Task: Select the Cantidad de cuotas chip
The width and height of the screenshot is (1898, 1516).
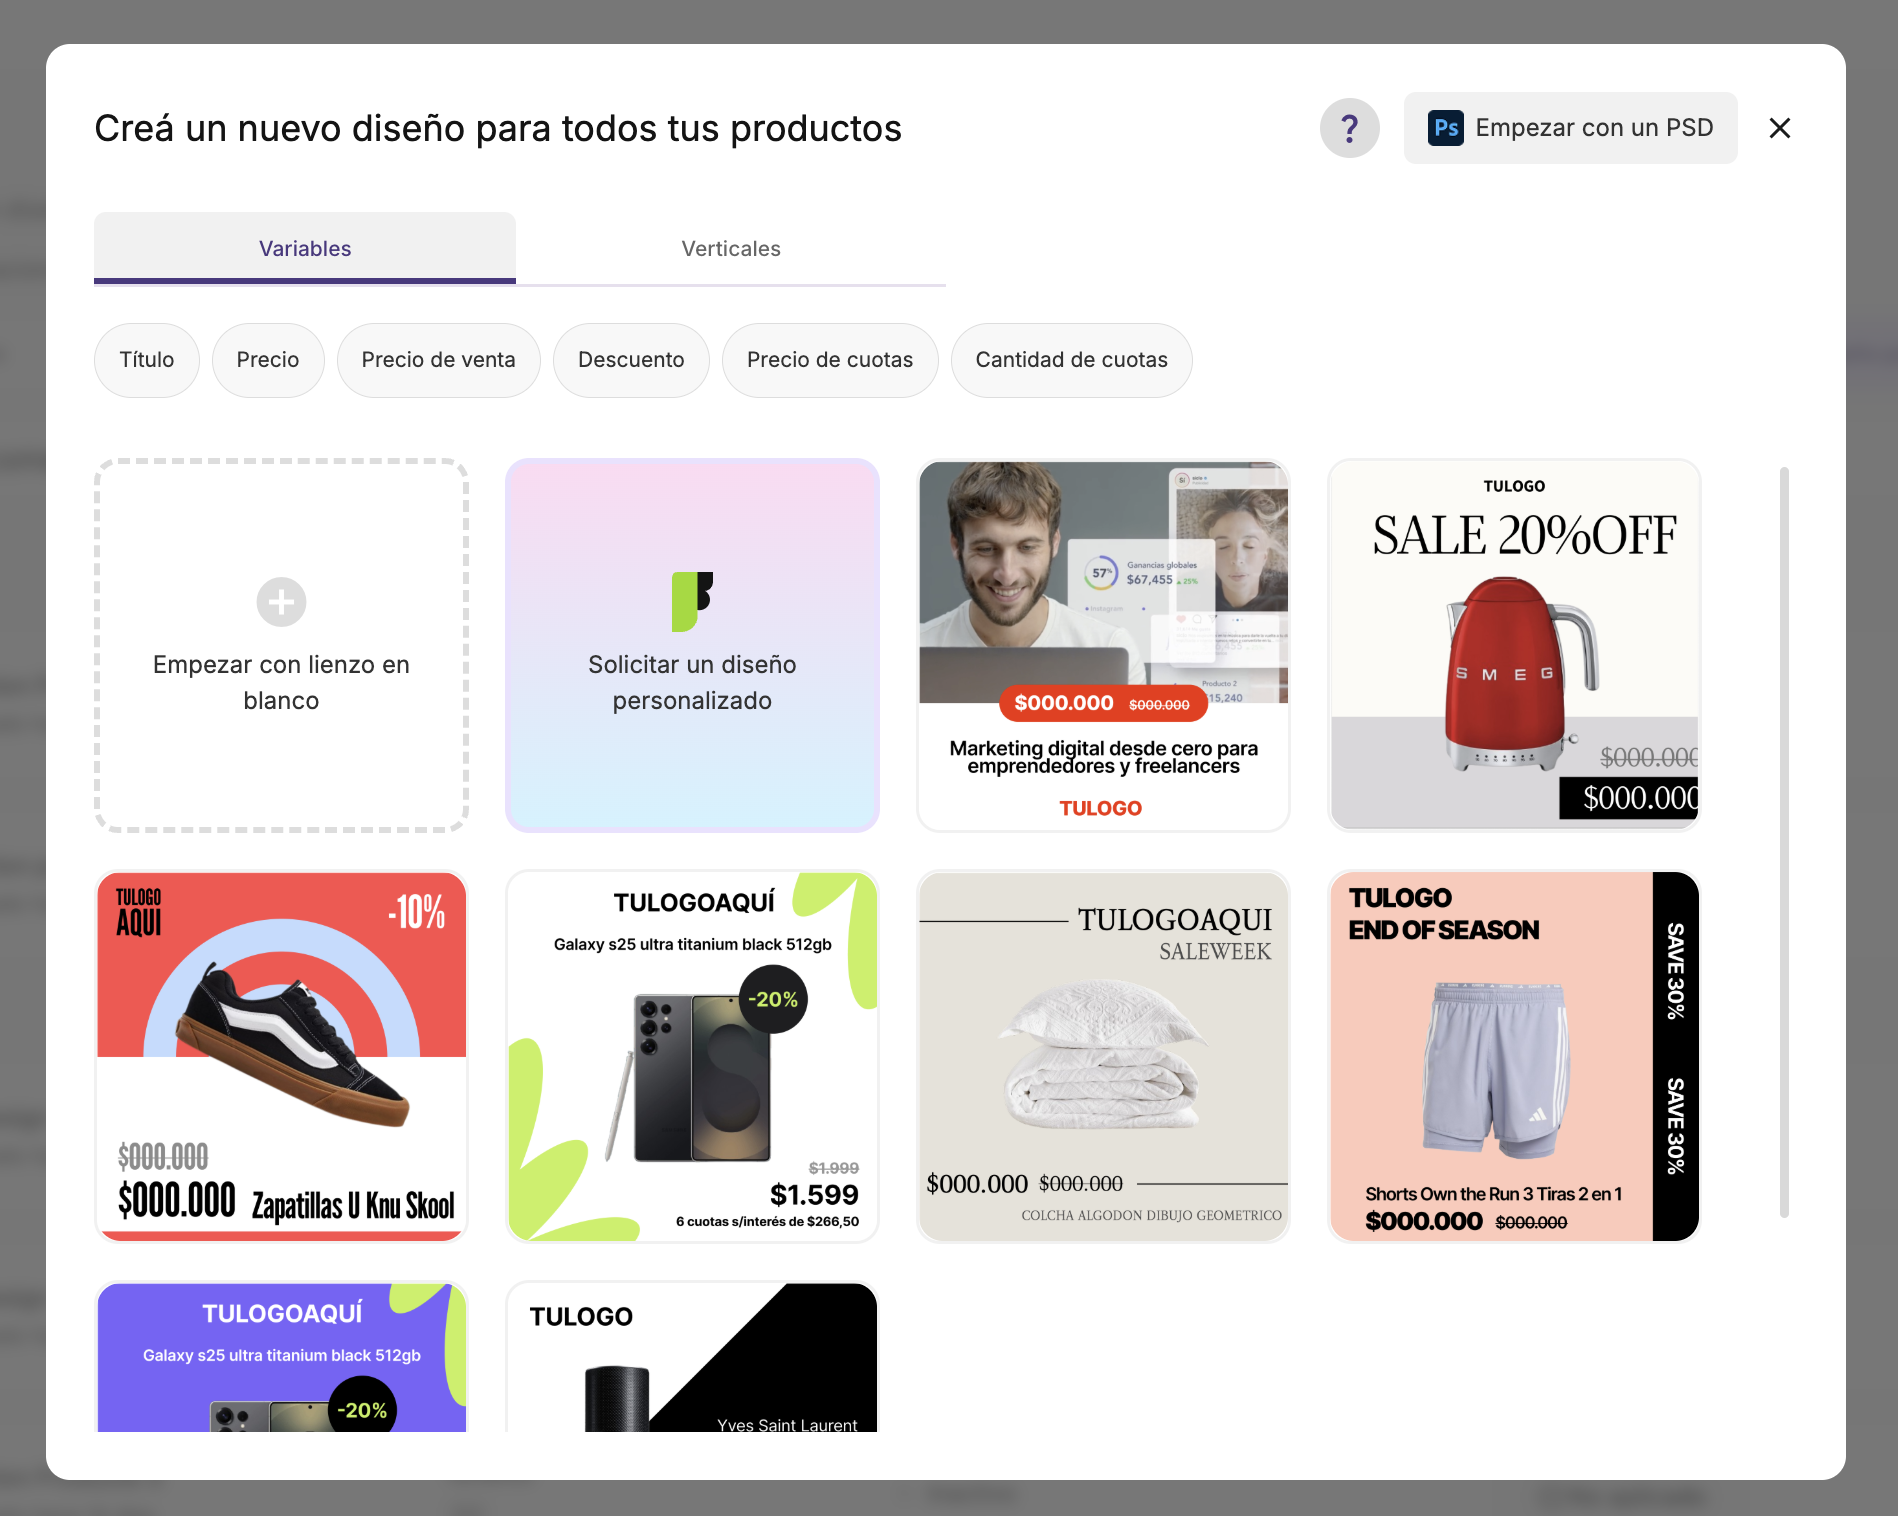Action: click(1072, 360)
